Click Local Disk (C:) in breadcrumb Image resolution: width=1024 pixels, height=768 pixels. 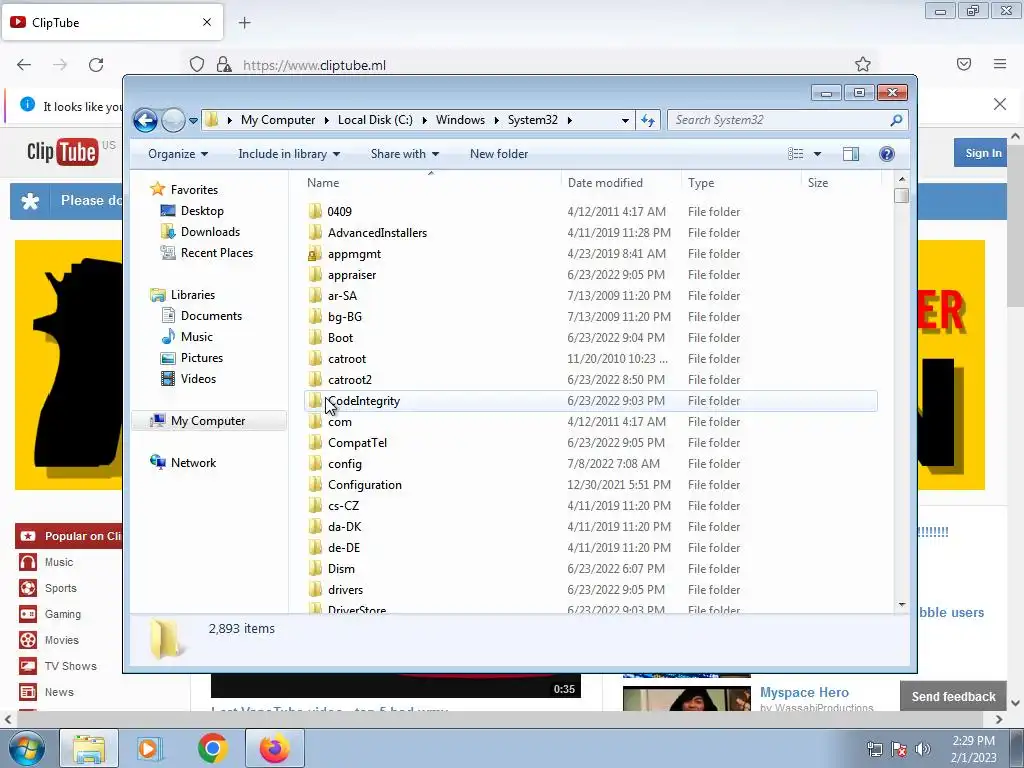375,120
